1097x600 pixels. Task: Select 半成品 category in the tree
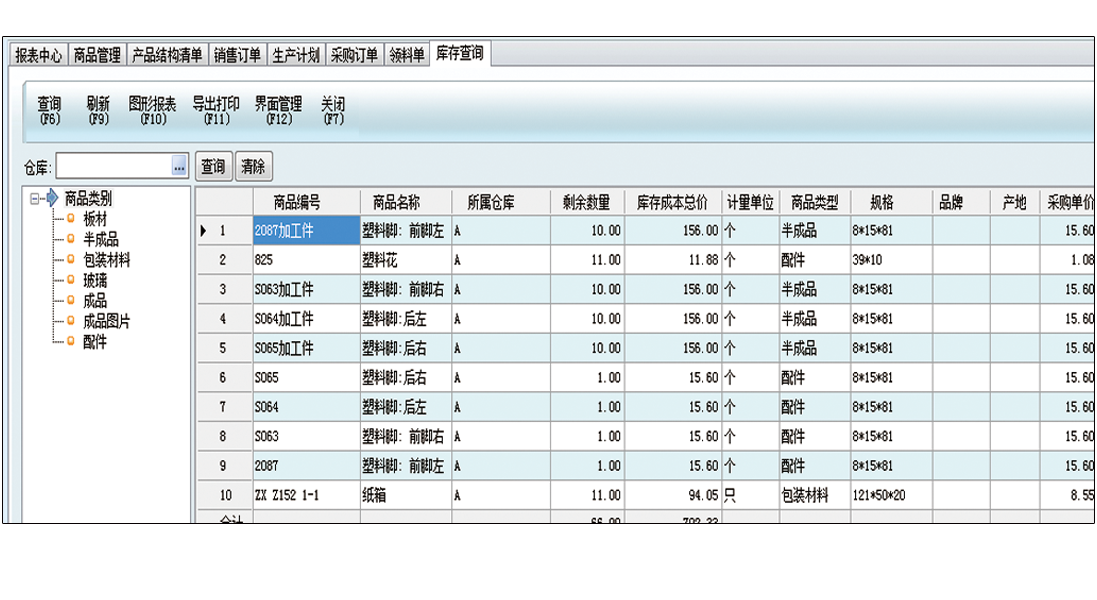pos(101,239)
